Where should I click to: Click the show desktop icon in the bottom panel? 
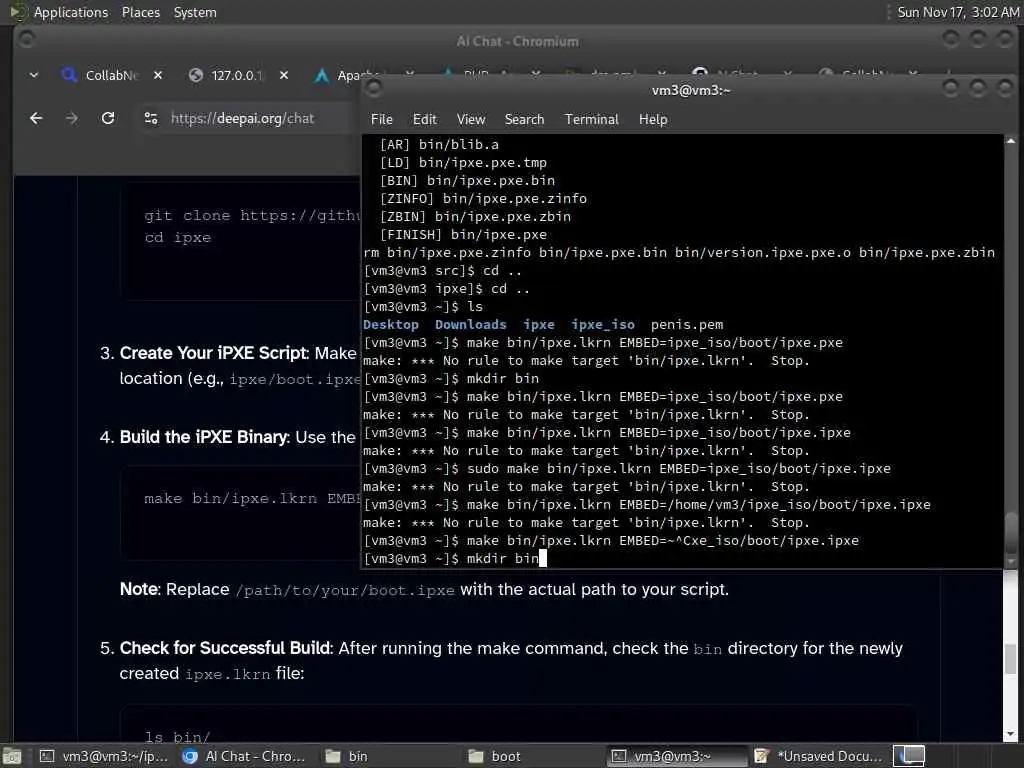[12, 756]
